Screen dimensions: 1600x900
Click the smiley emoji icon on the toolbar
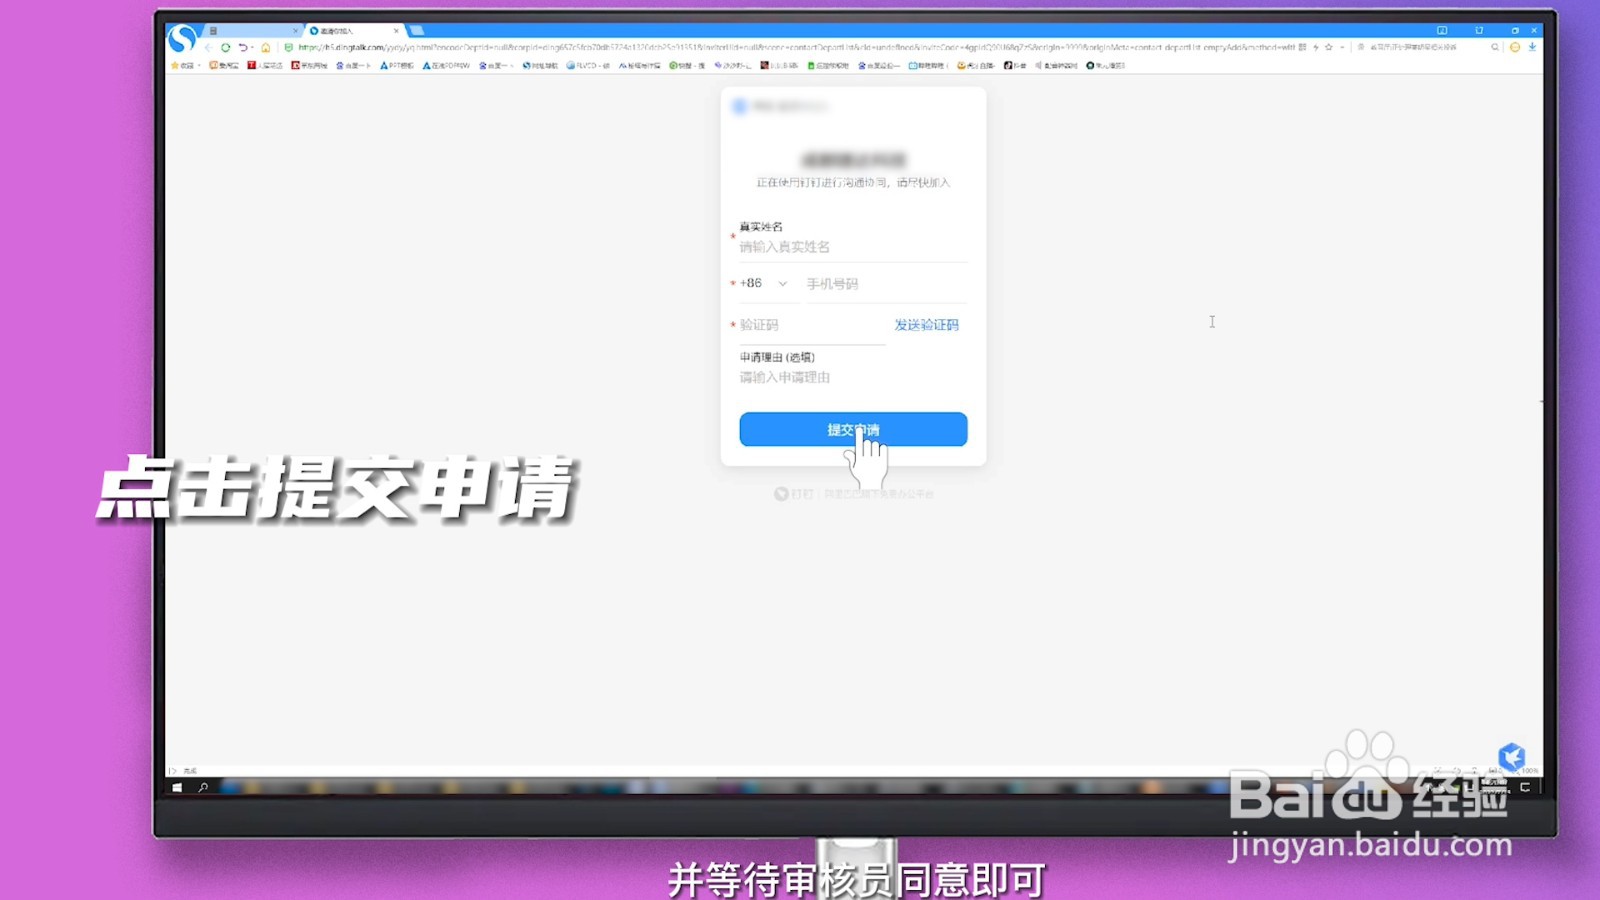click(1514, 46)
